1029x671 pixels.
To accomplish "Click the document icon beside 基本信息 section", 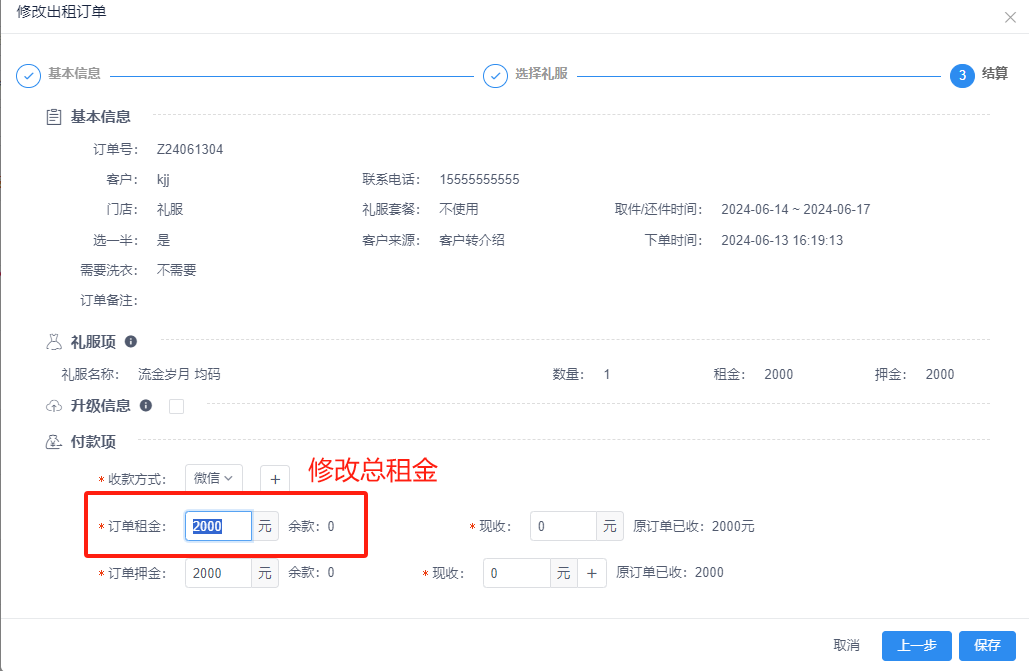I will [55, 116].
